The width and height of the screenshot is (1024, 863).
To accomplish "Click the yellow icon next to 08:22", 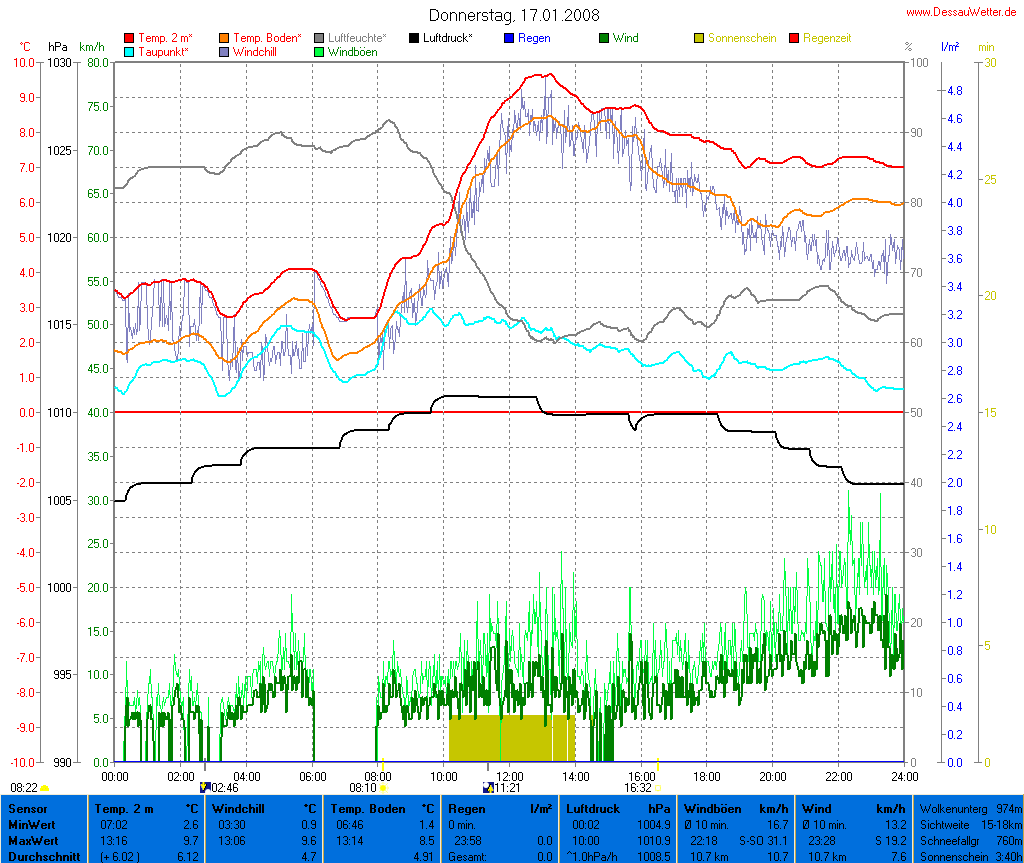I will (45, 789).
